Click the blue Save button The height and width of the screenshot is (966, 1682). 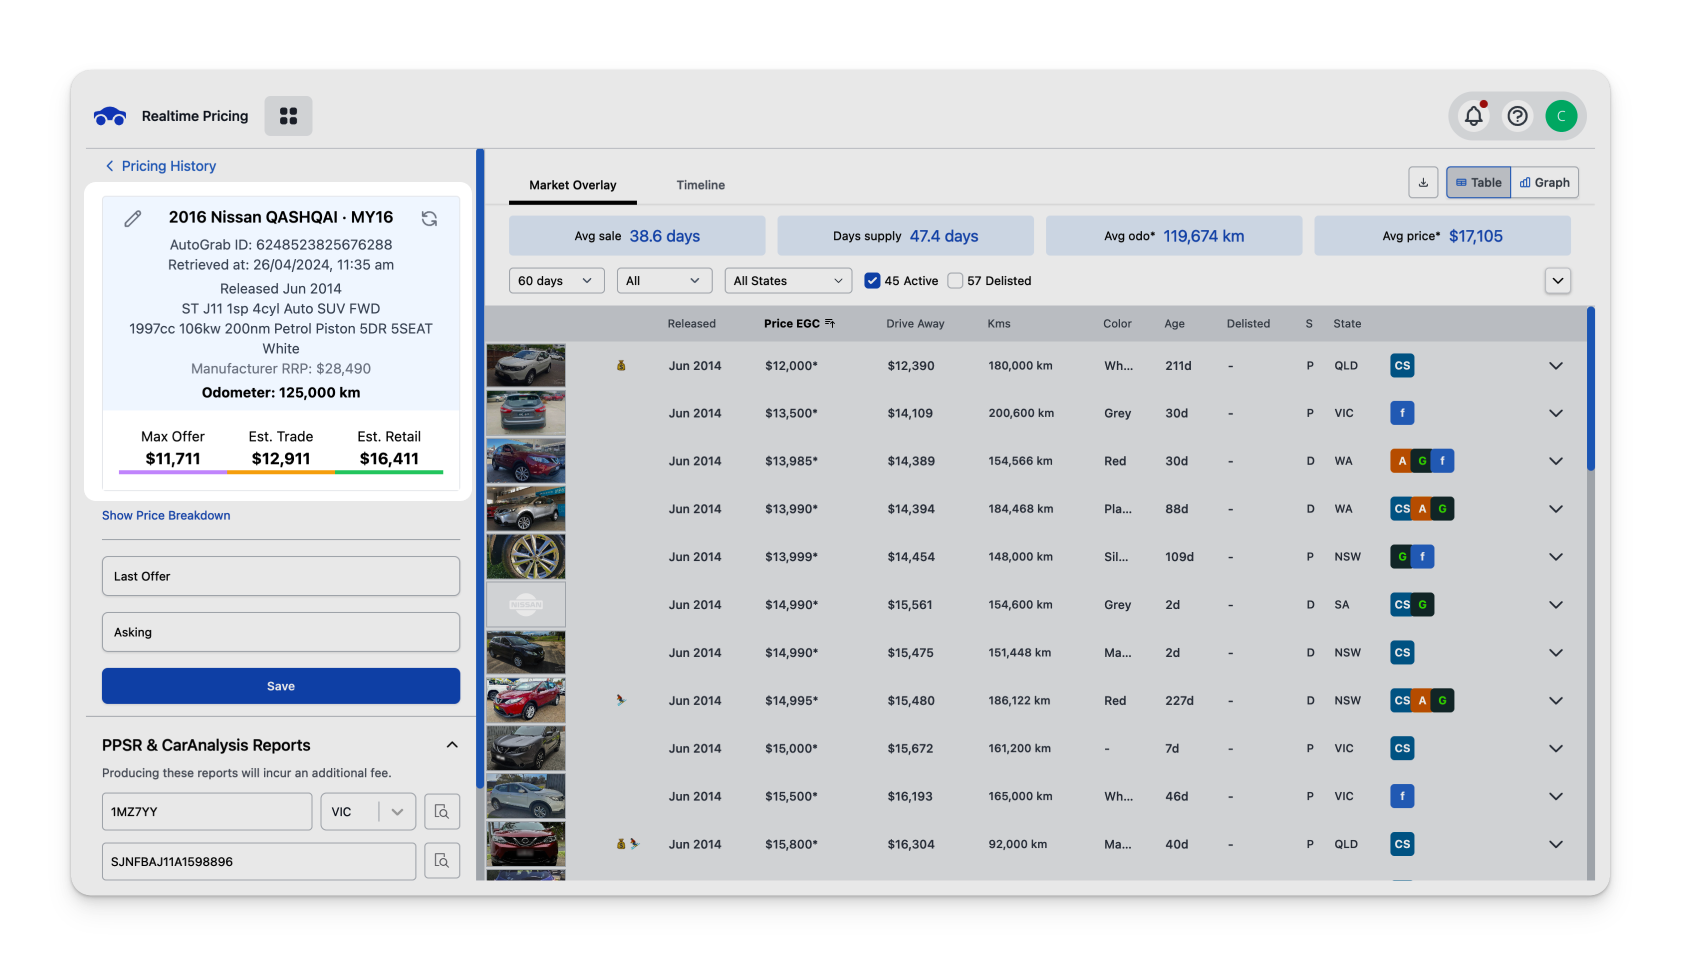tap(281, 686)
